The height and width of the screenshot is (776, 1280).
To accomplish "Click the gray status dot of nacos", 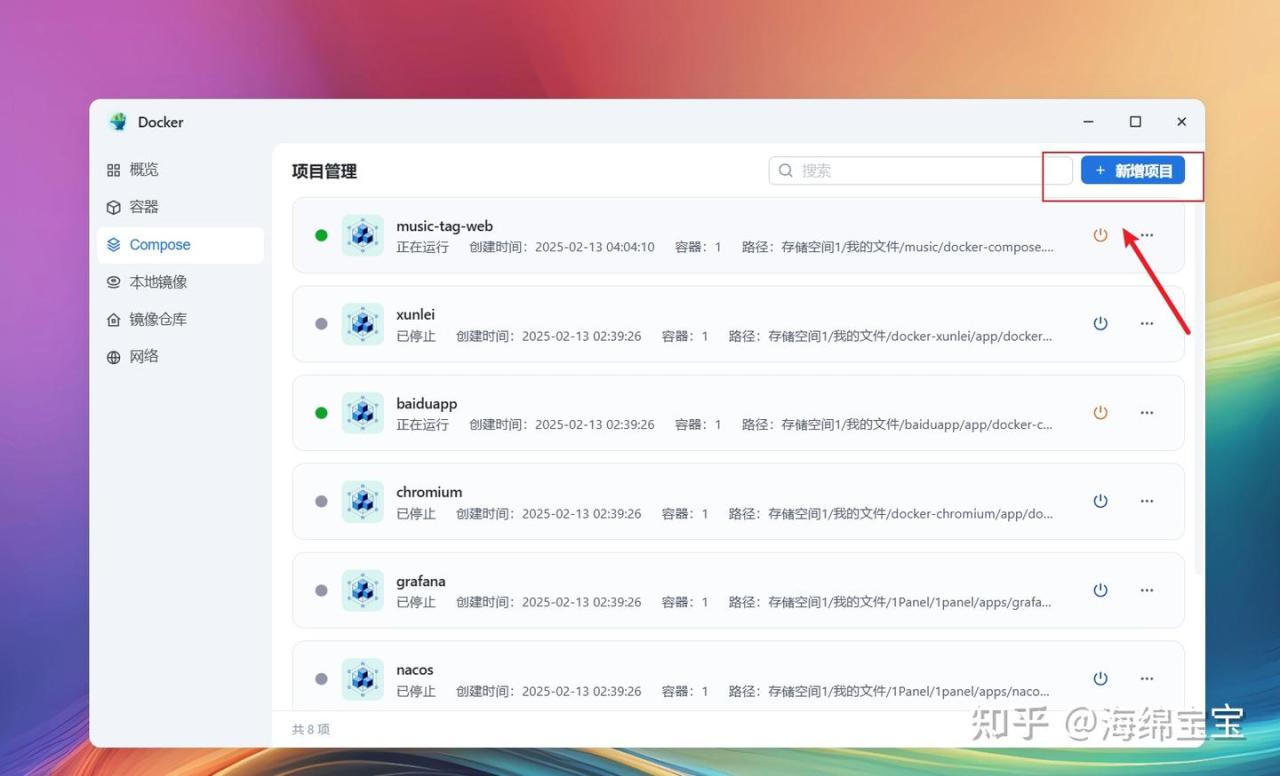I will coord(321,678).
